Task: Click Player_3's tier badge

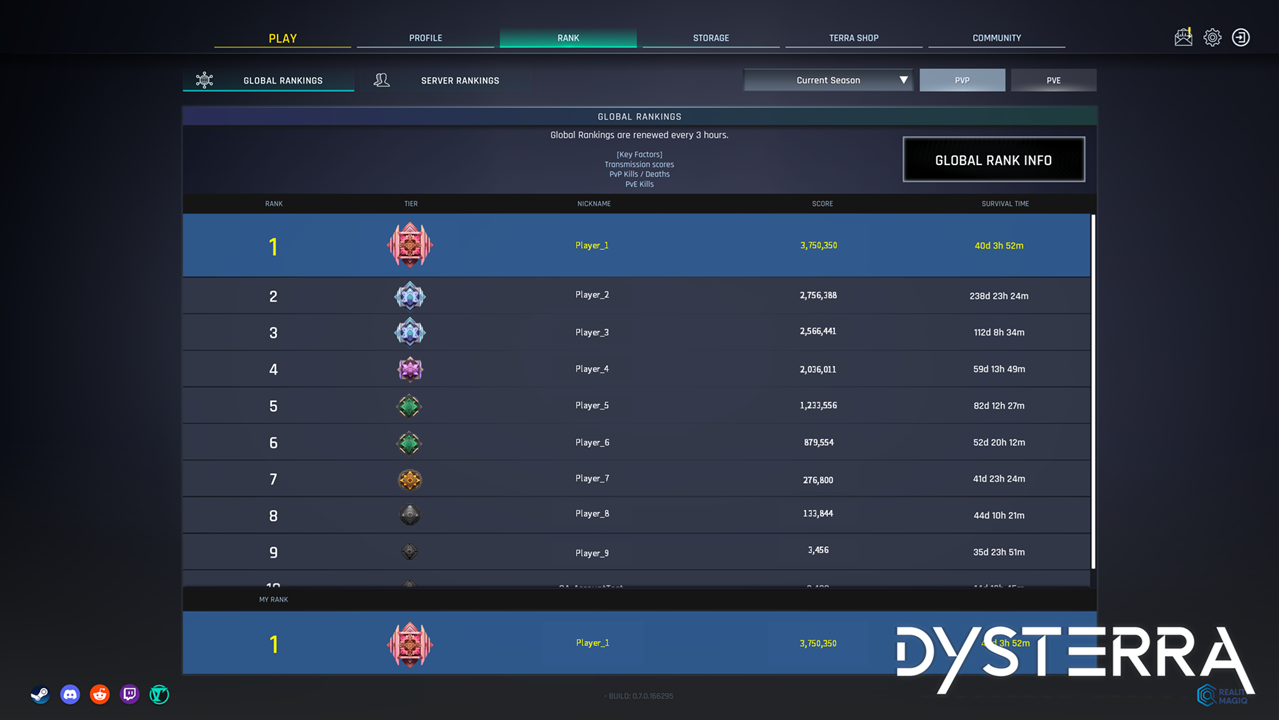Action: tap(410, 332)
